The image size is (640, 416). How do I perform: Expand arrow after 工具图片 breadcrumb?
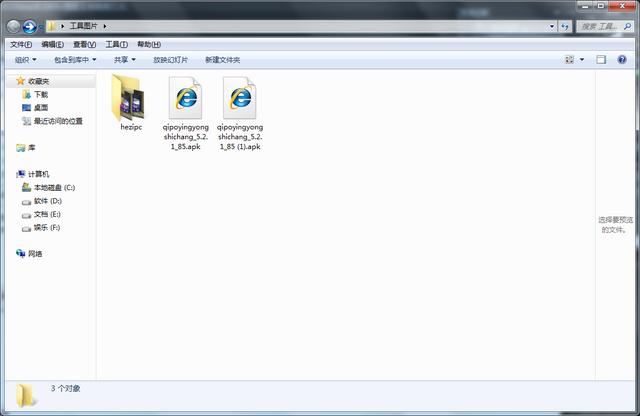click(x=104, y=27)
